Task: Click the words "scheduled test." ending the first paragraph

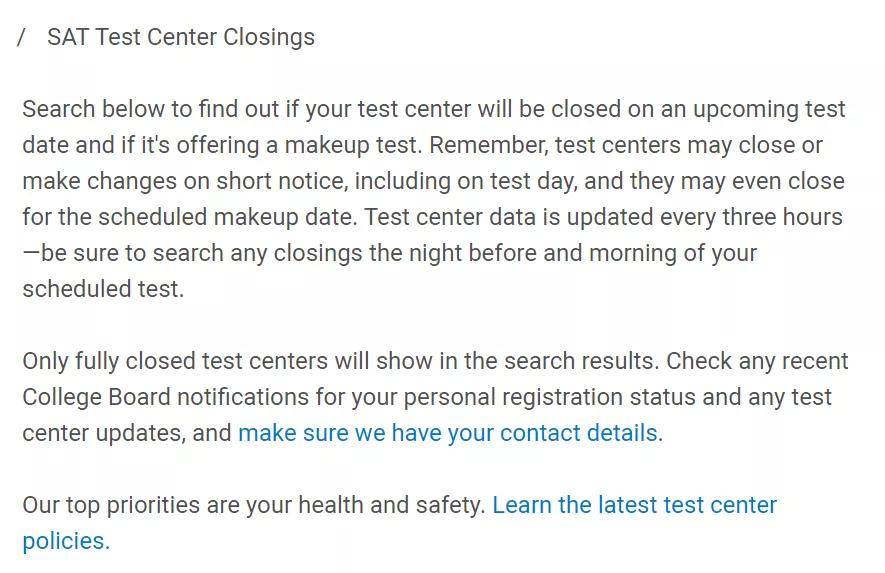Action: 103,289
